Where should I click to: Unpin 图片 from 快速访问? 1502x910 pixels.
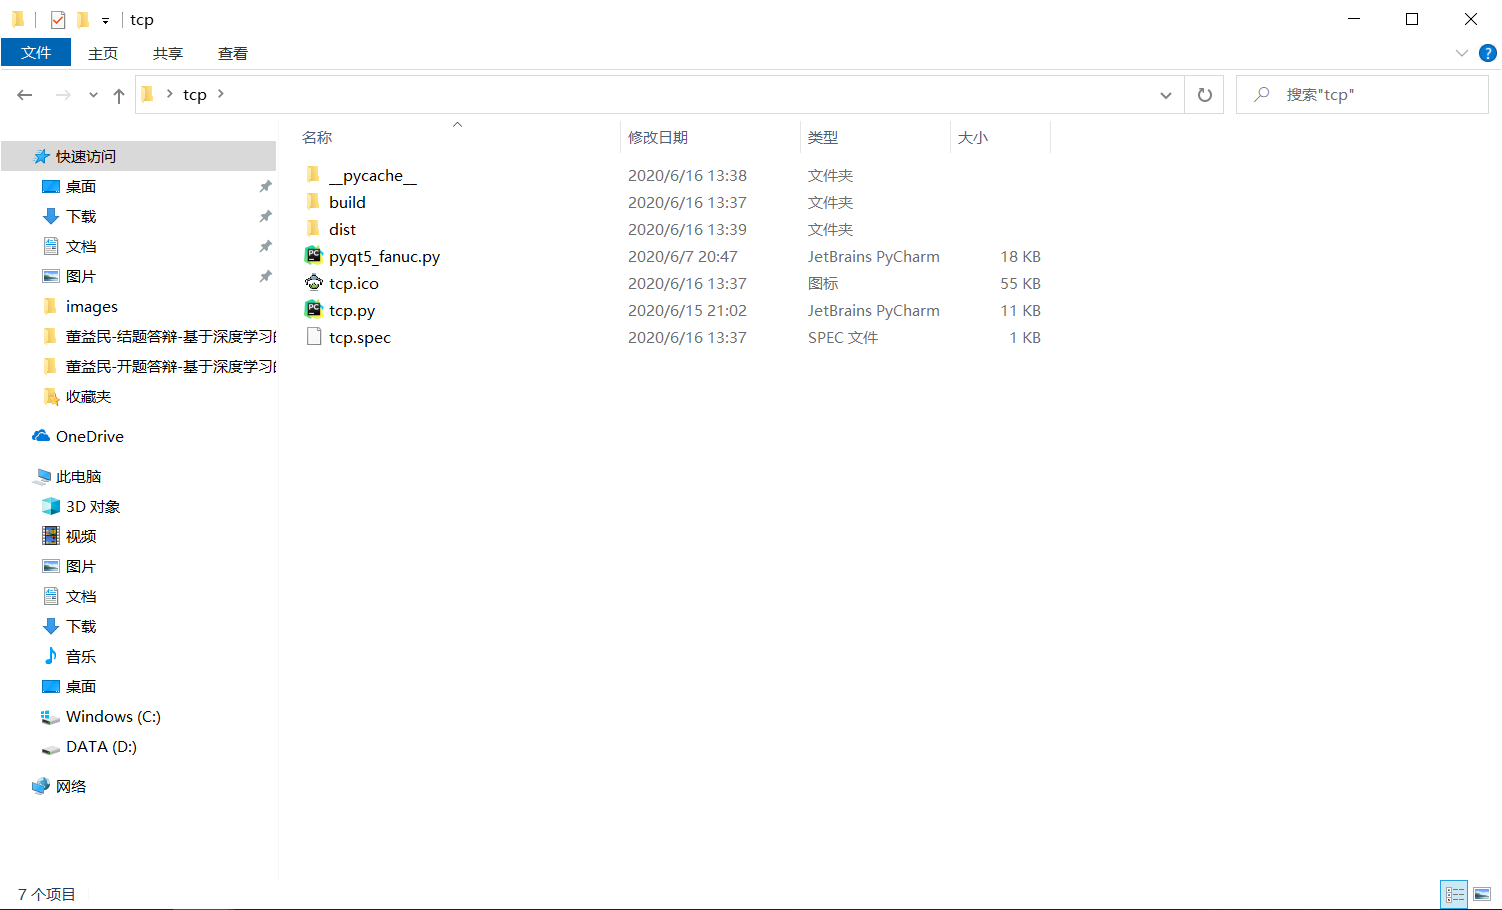pos(265,276)
